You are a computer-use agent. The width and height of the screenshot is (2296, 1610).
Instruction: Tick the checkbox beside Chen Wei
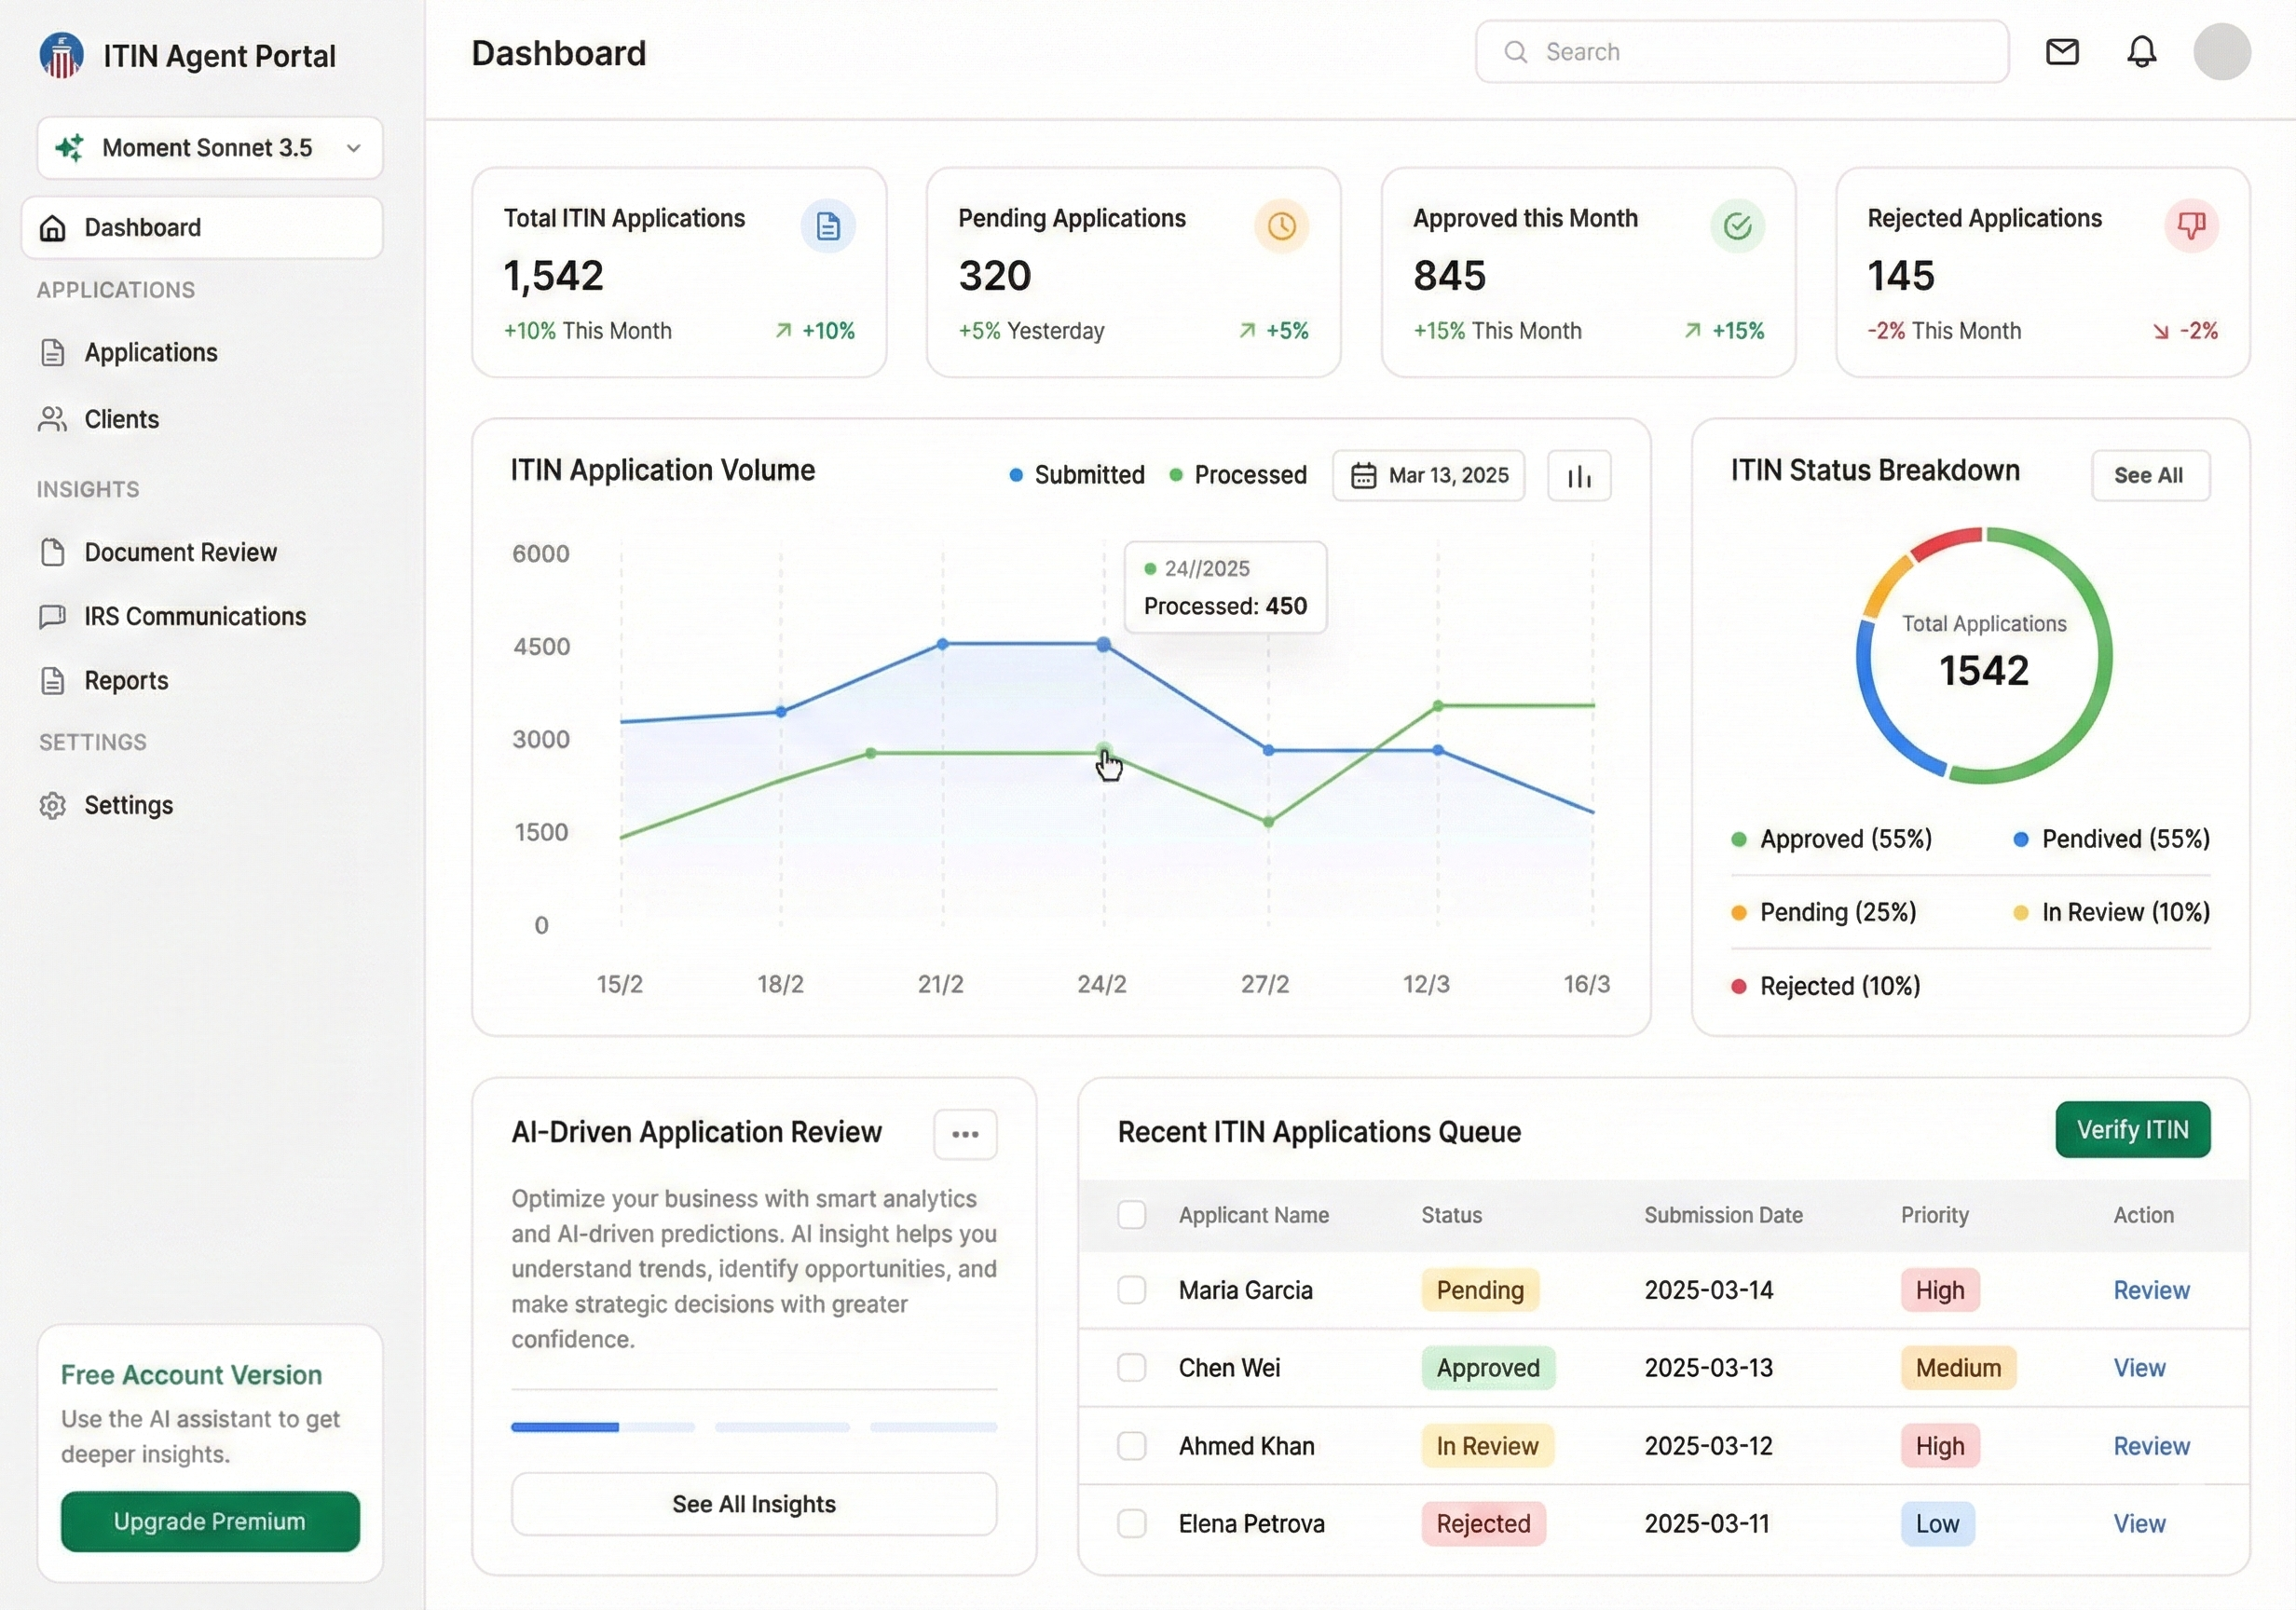tap(1131, 1368)
